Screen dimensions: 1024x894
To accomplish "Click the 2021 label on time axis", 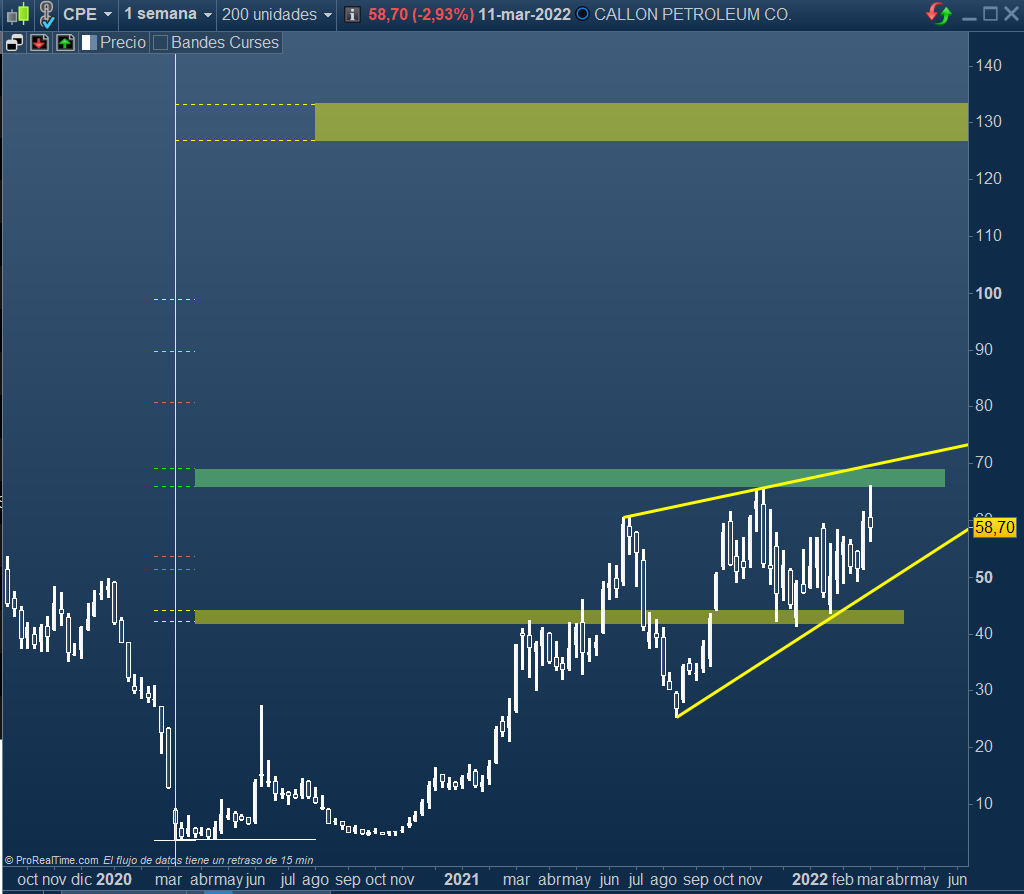I will (462, 880).
